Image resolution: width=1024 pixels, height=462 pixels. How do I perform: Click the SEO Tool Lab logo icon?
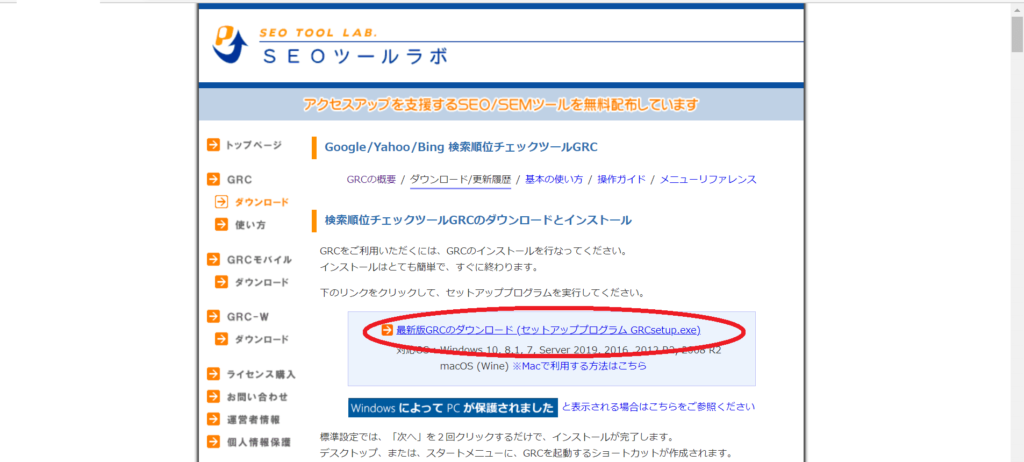(x=231, y=44)
